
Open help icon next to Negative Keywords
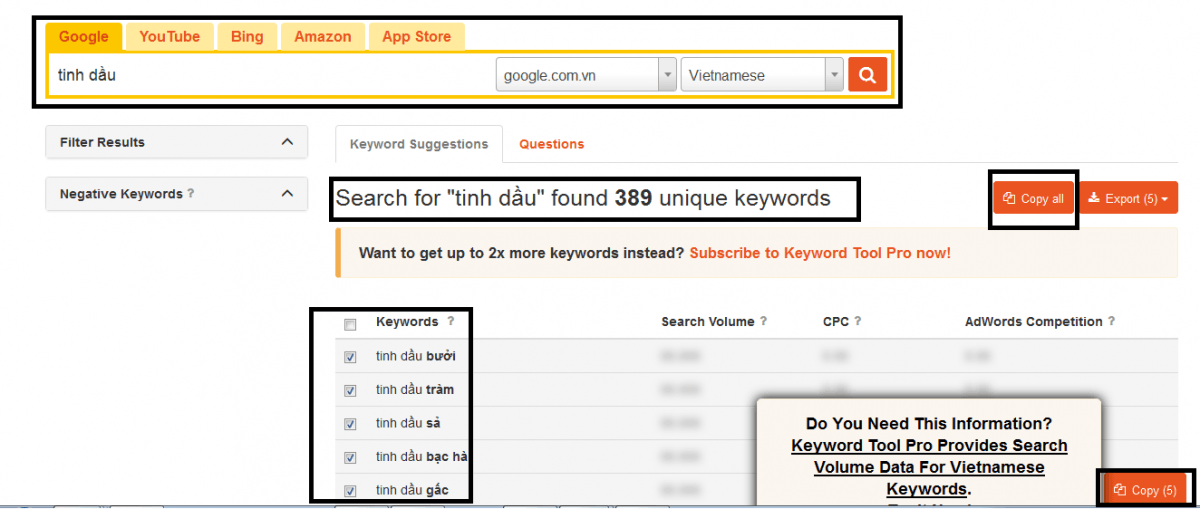191,194
